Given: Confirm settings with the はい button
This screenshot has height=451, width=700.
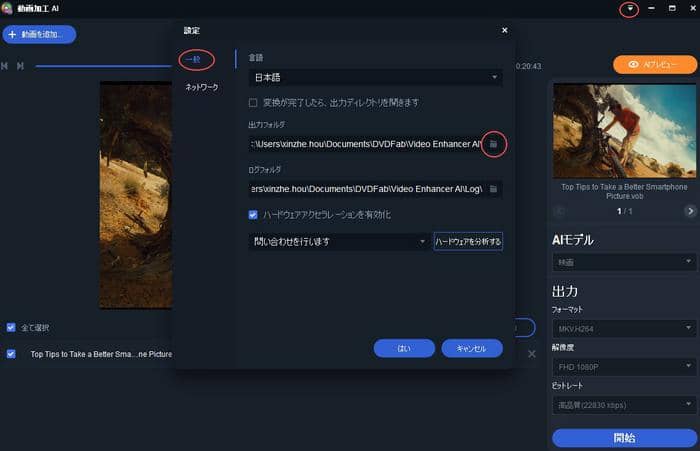Looking at the screenshot, I should point(404,348).
